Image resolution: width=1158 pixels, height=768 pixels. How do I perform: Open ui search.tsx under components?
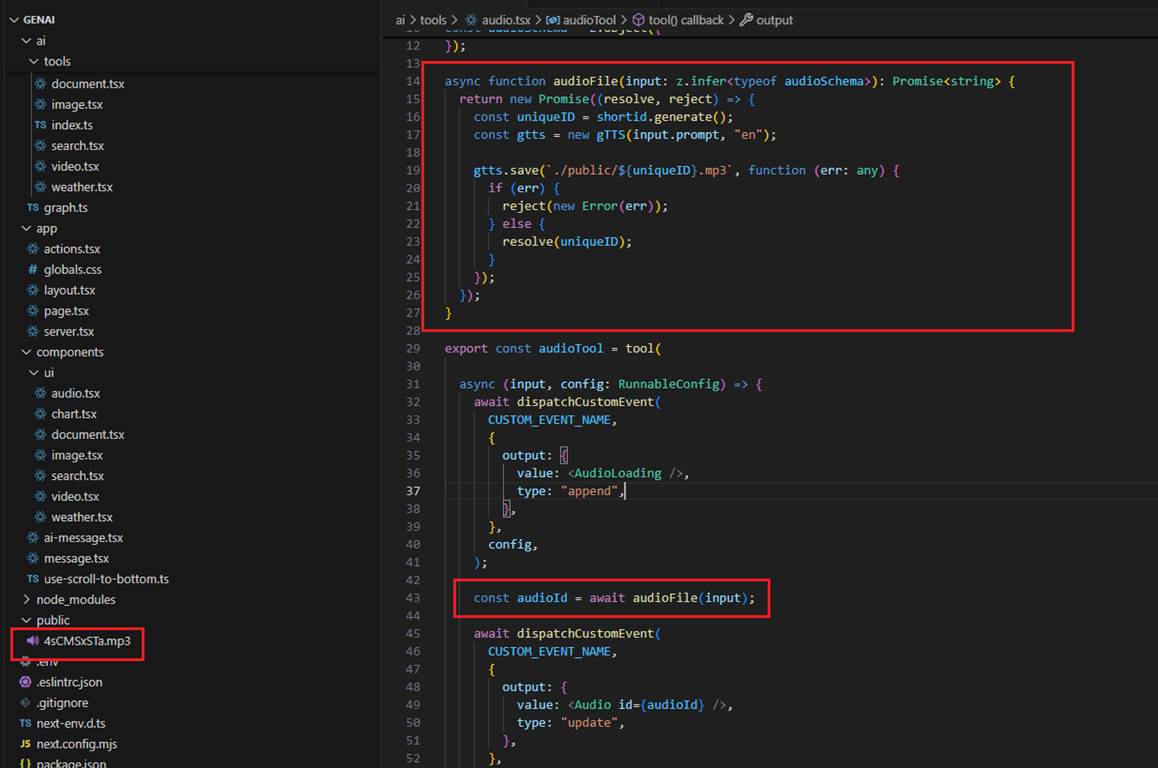pos(78,476)
